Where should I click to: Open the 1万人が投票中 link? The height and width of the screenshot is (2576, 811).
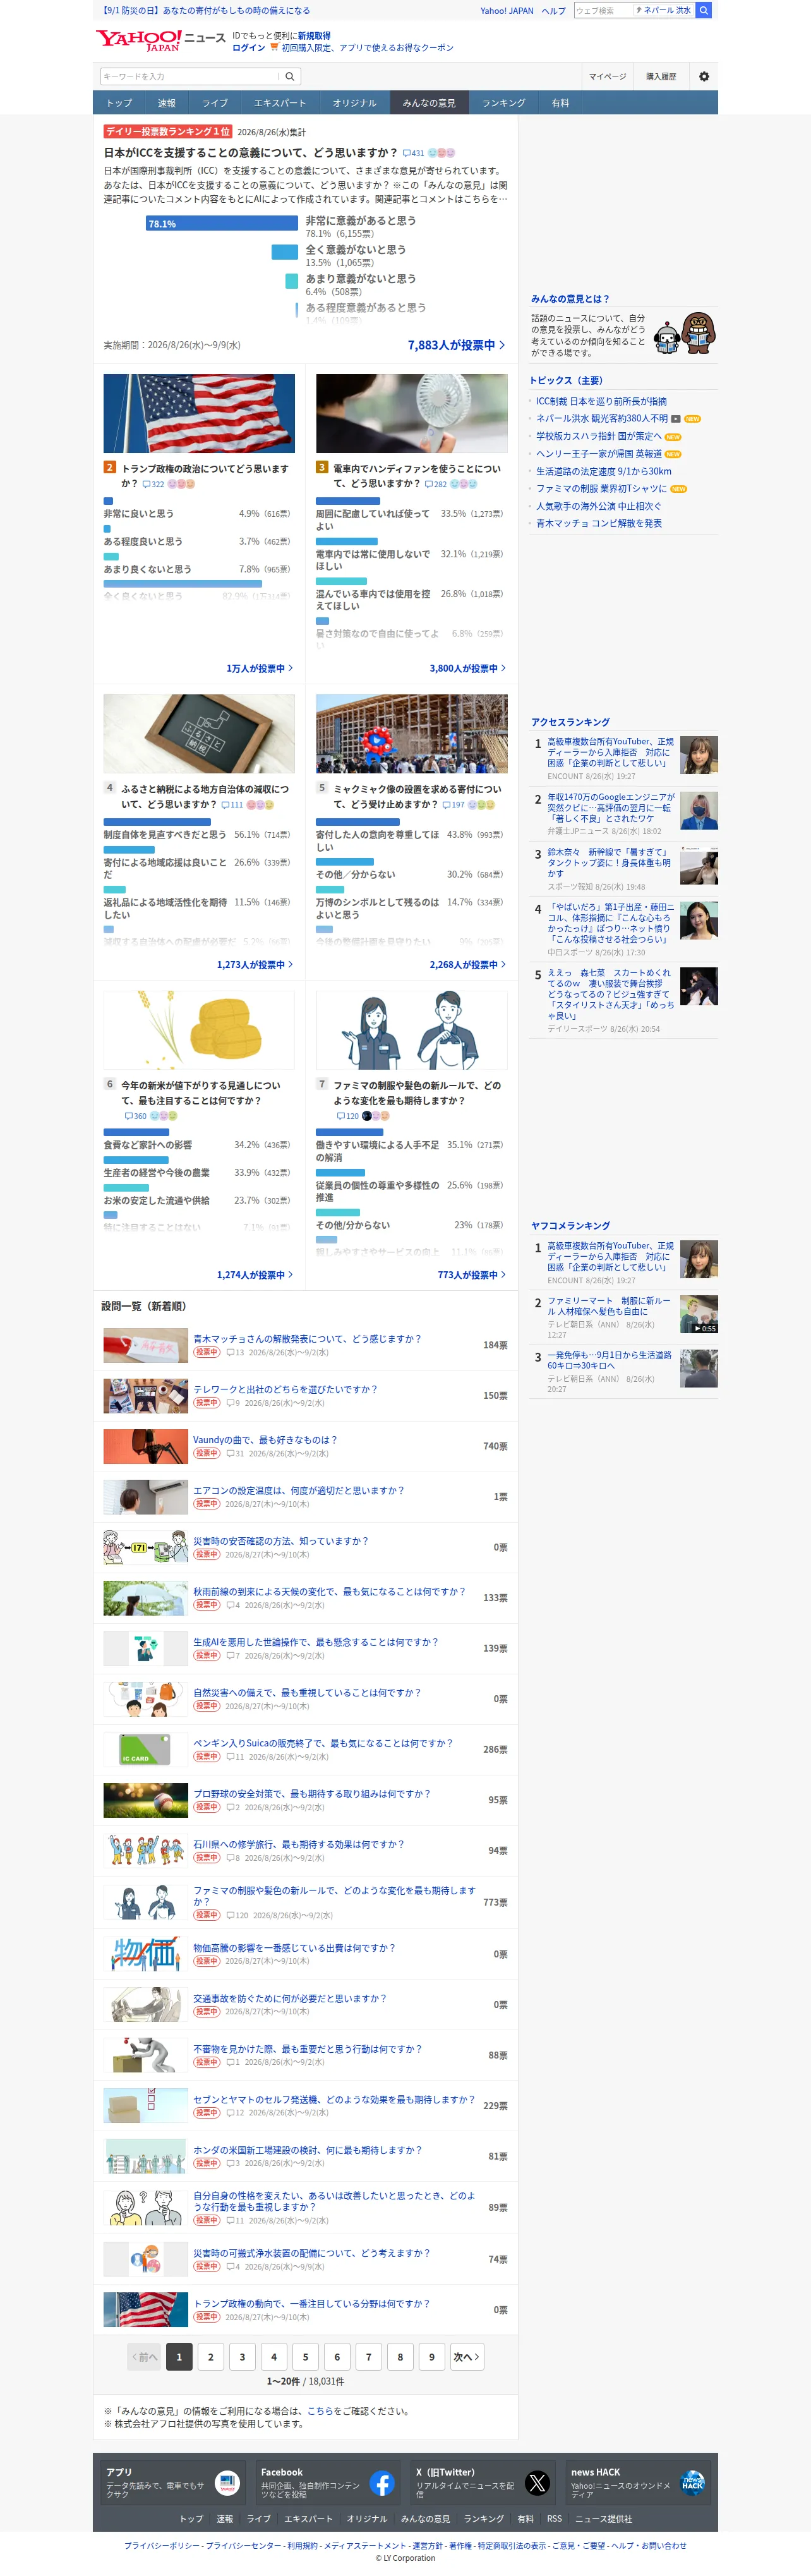pos(259,668)
